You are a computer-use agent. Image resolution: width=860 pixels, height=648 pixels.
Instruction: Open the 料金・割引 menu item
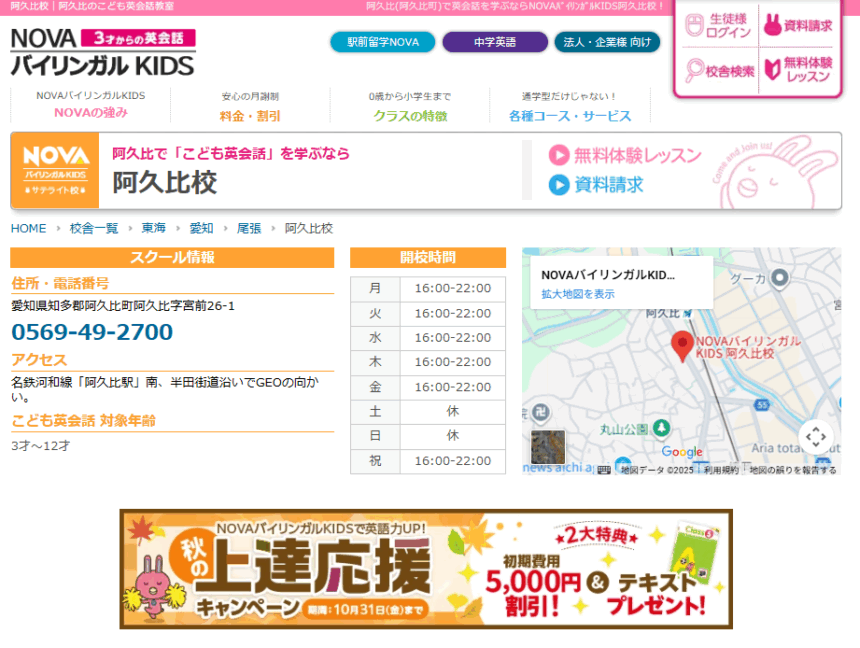tap(250, 116)
